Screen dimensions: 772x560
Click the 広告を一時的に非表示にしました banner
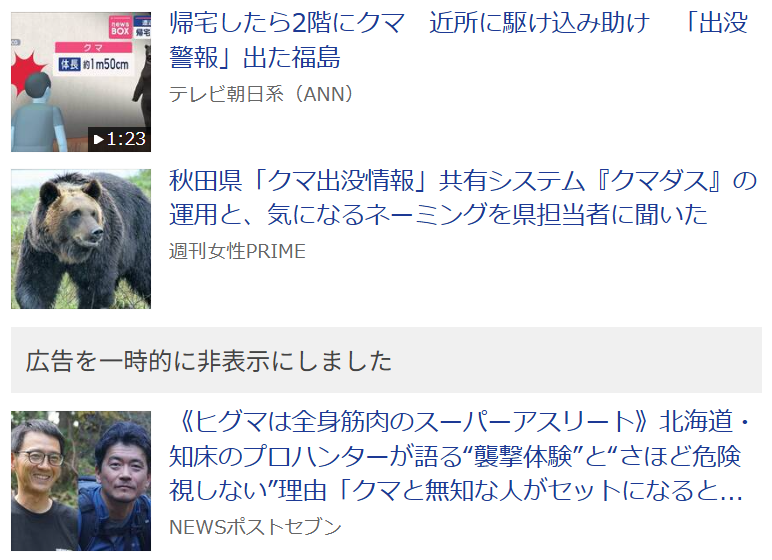tap(386, 360)
